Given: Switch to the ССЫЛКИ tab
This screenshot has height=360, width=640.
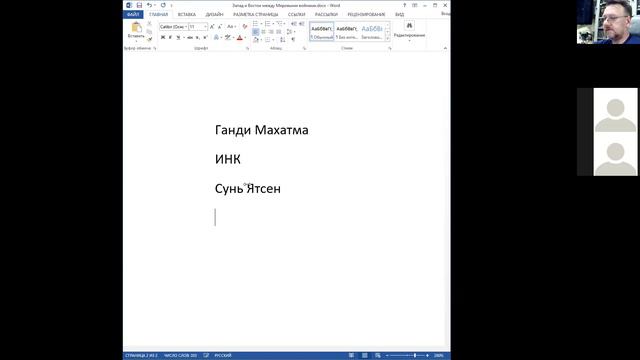Looking at the screenshot, I should coord(297,14).
